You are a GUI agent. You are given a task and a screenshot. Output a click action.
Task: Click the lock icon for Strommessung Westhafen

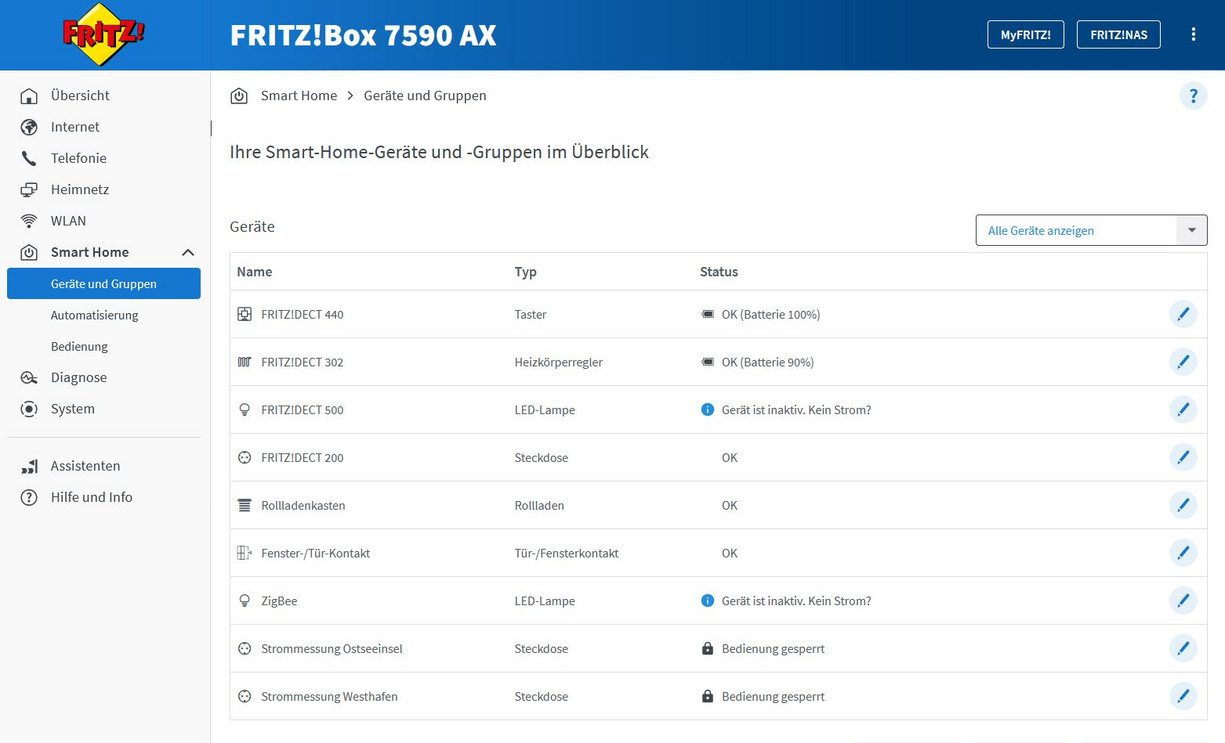(708, 696)
